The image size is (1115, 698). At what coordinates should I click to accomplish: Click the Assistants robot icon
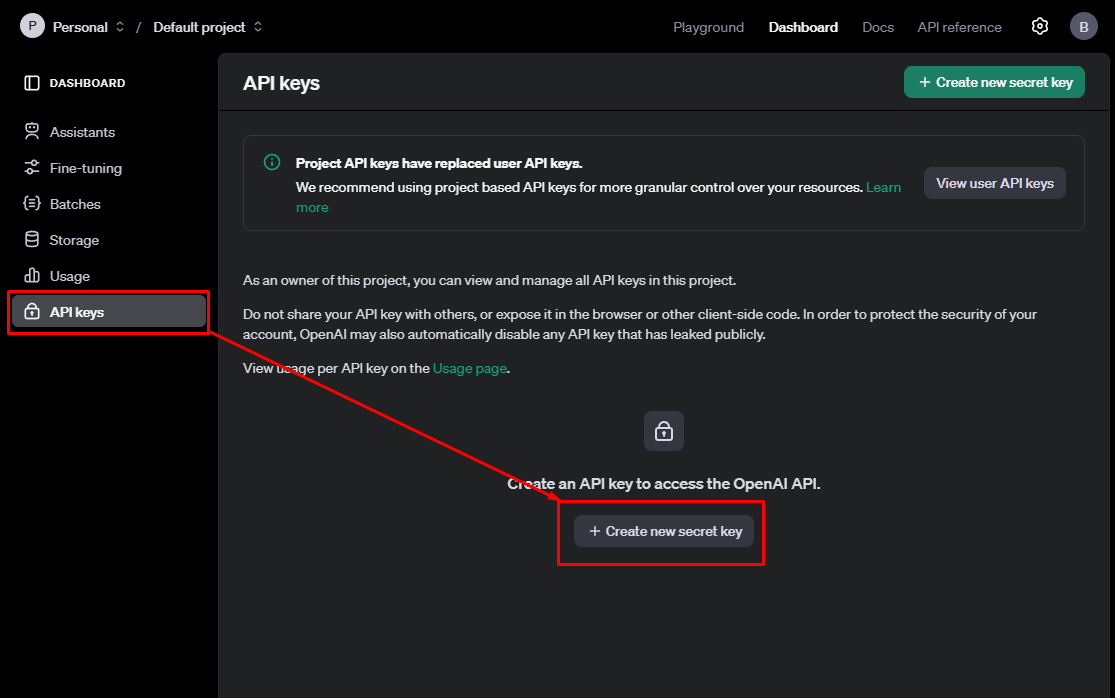(x=32, y=131)
